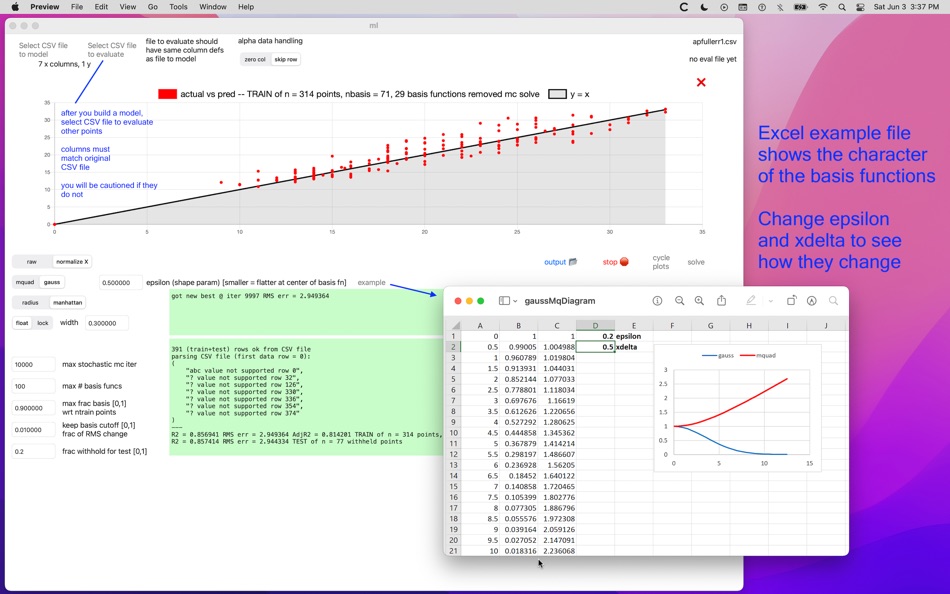Click the gray 'y = x' legend swatch
The height and width of the screenshot is (594, 950).
coord(557,94)
